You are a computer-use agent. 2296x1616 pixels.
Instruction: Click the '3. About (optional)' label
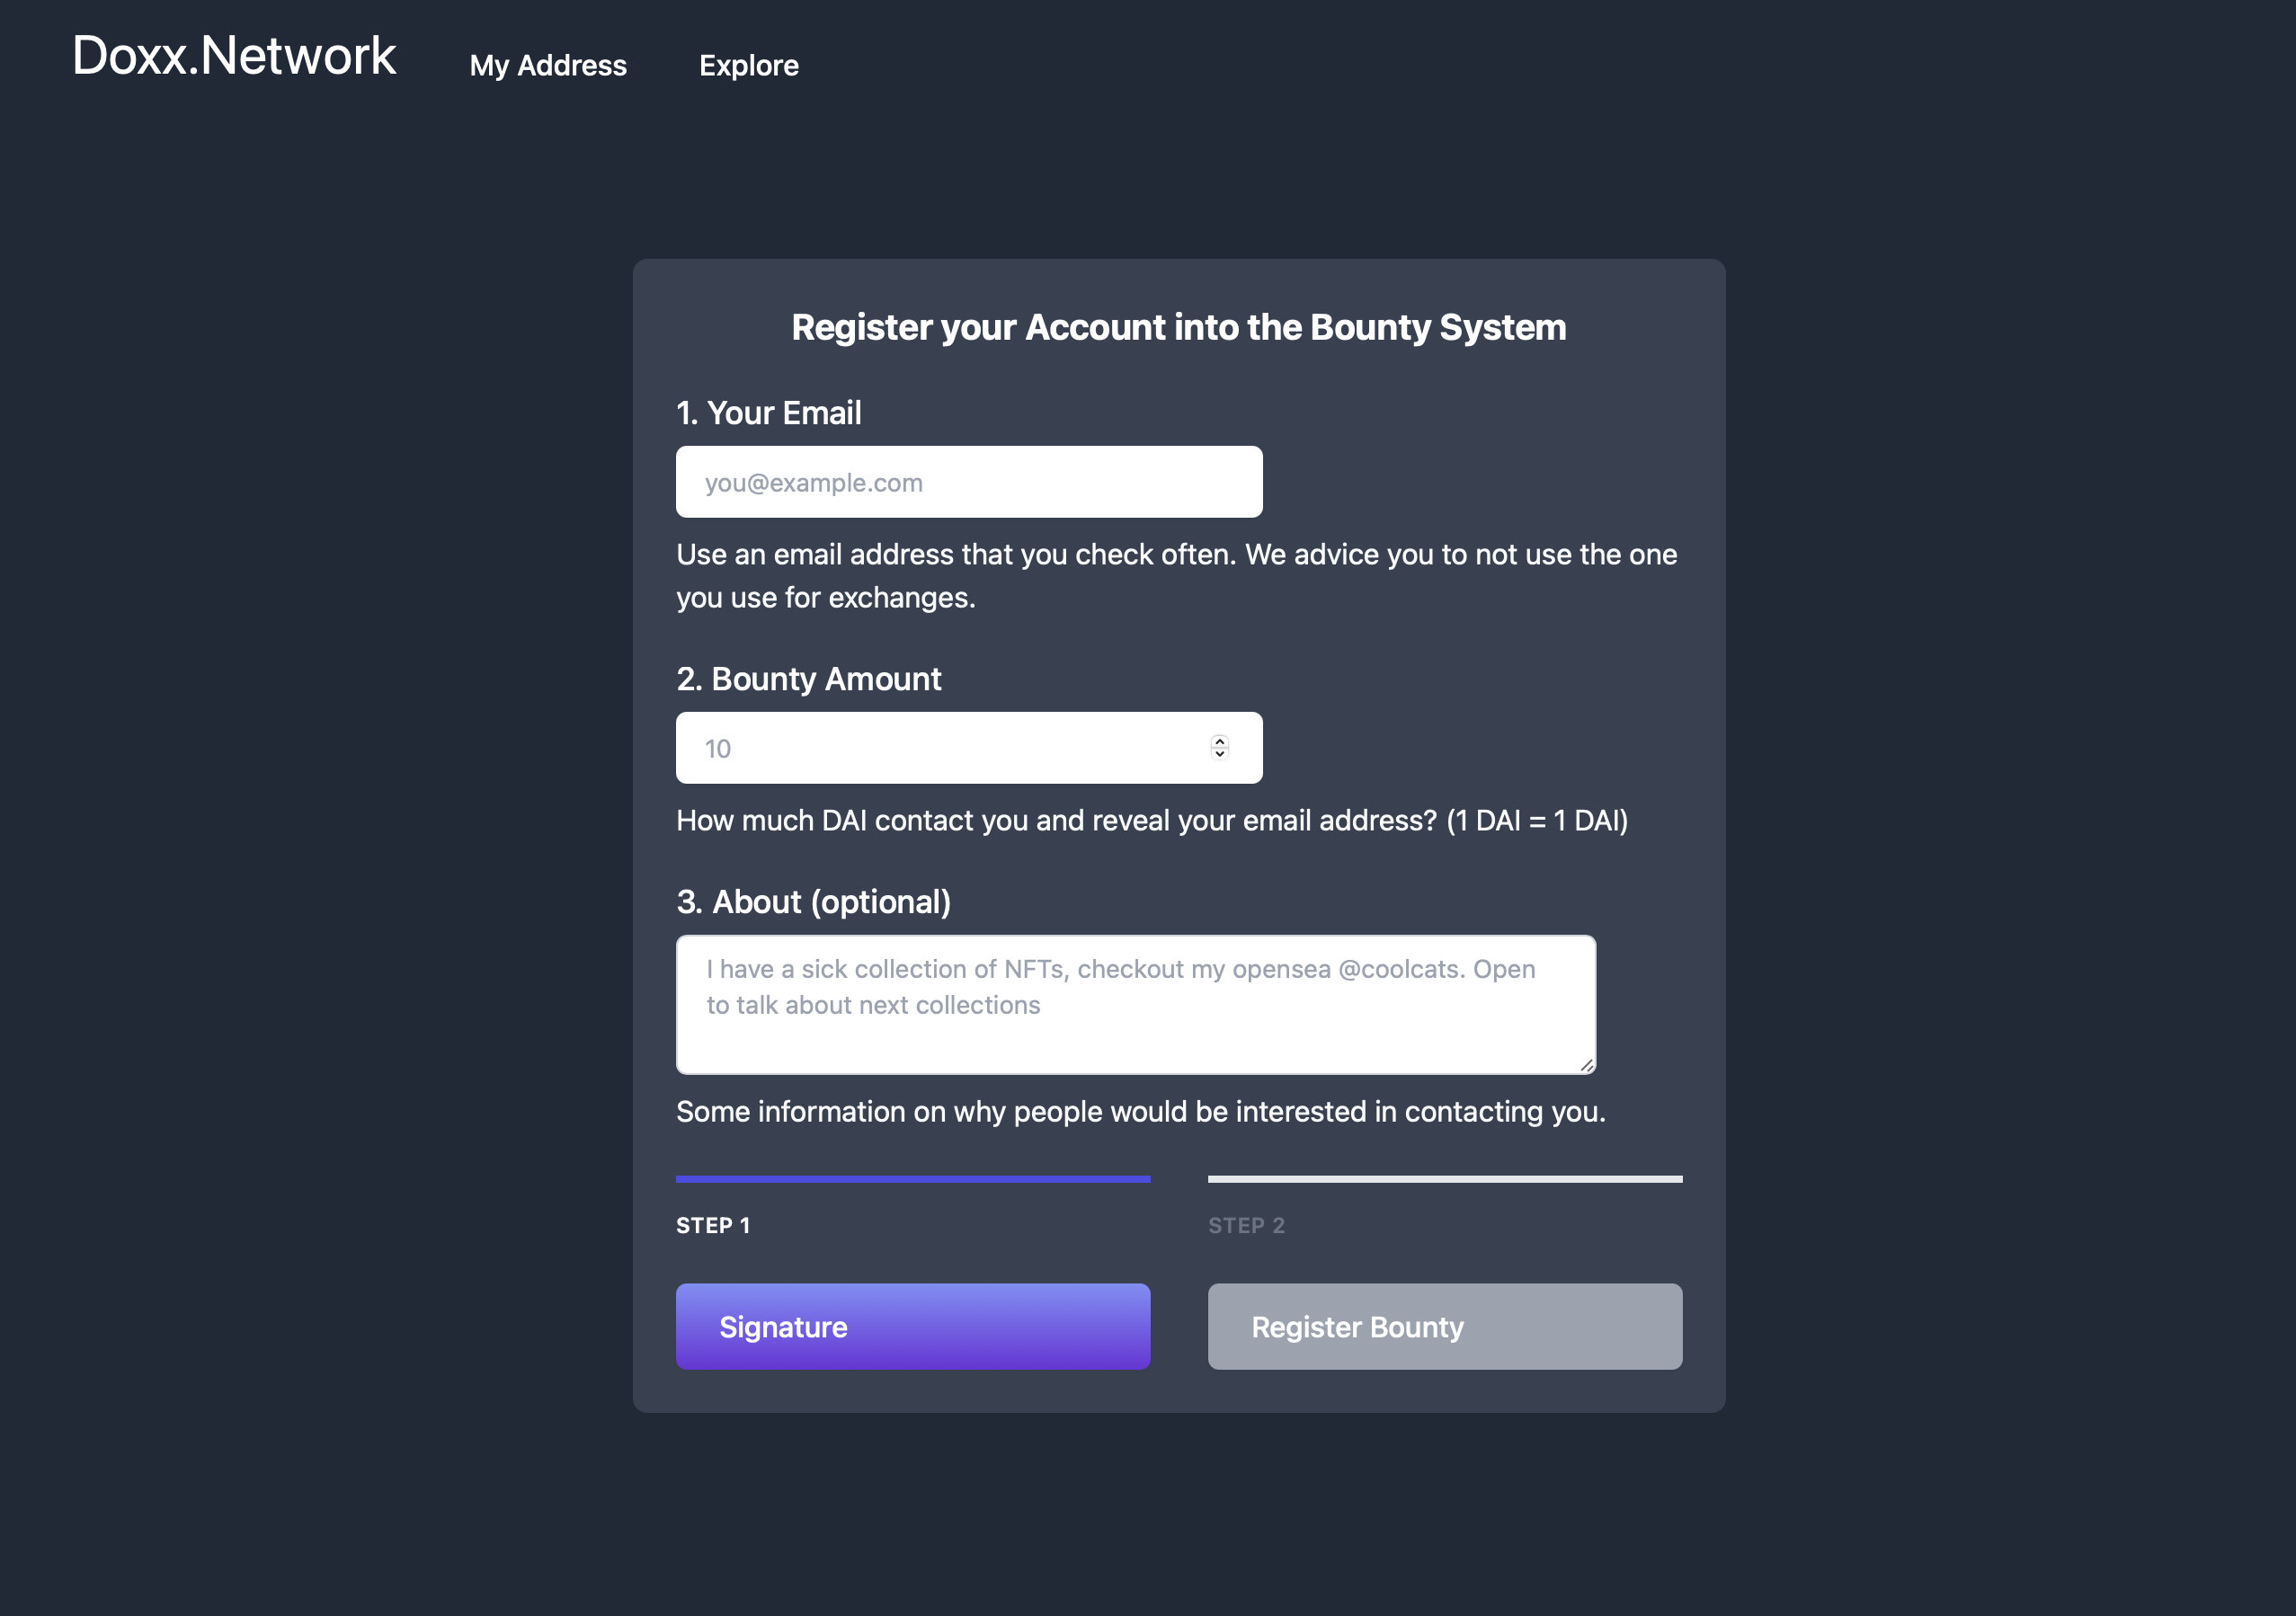tap(814, 902)
